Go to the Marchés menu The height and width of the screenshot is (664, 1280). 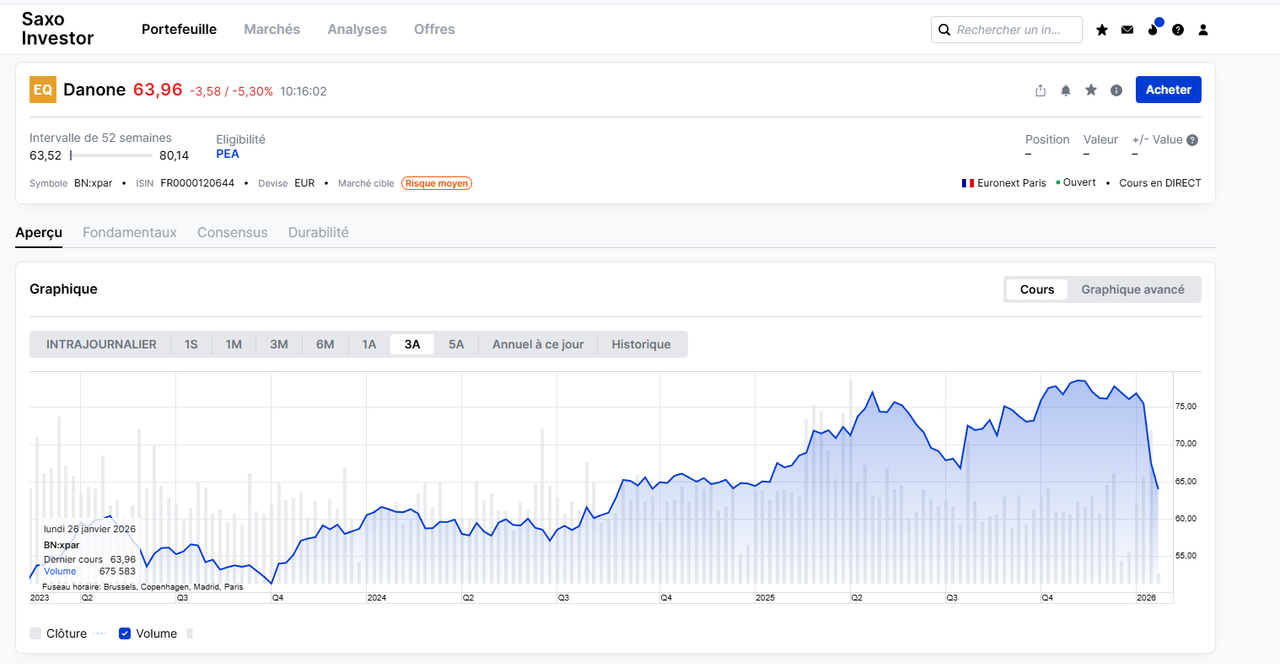click(272, 29)
